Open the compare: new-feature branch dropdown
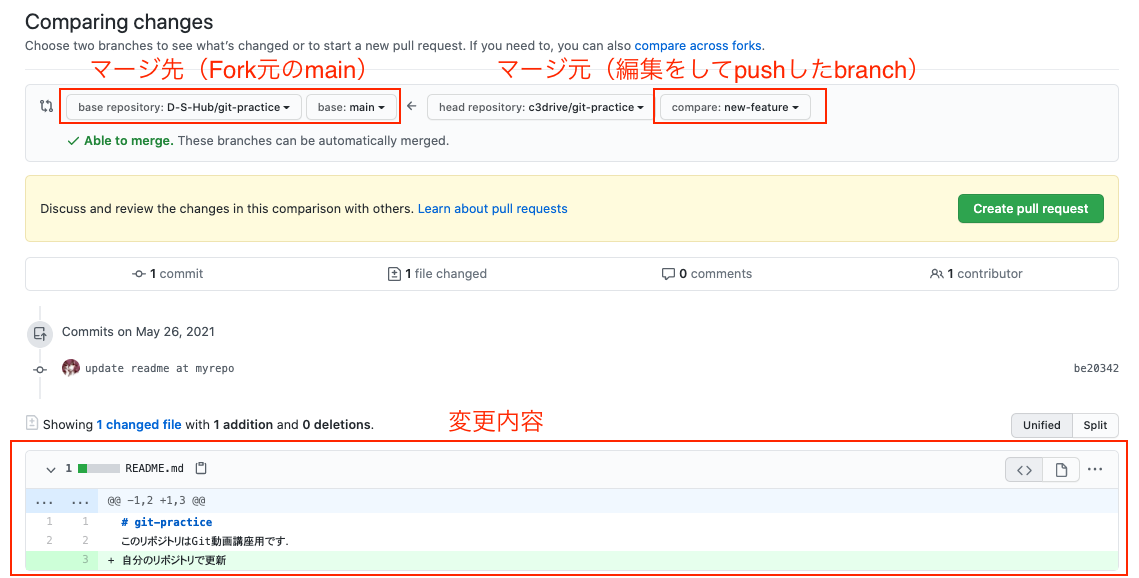The height and width of the screenshot is (578, 1139). pos(735,107)
